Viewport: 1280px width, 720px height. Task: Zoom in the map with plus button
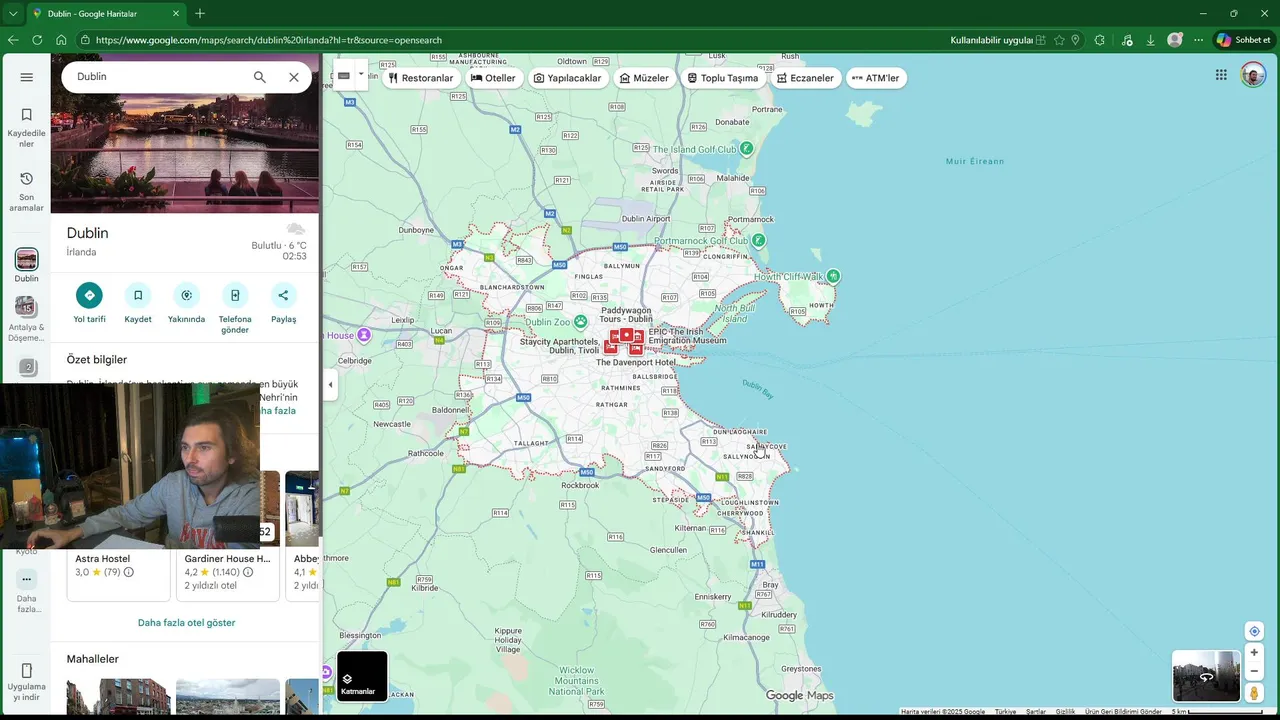pyautogui.click(x=1254, y=653)
